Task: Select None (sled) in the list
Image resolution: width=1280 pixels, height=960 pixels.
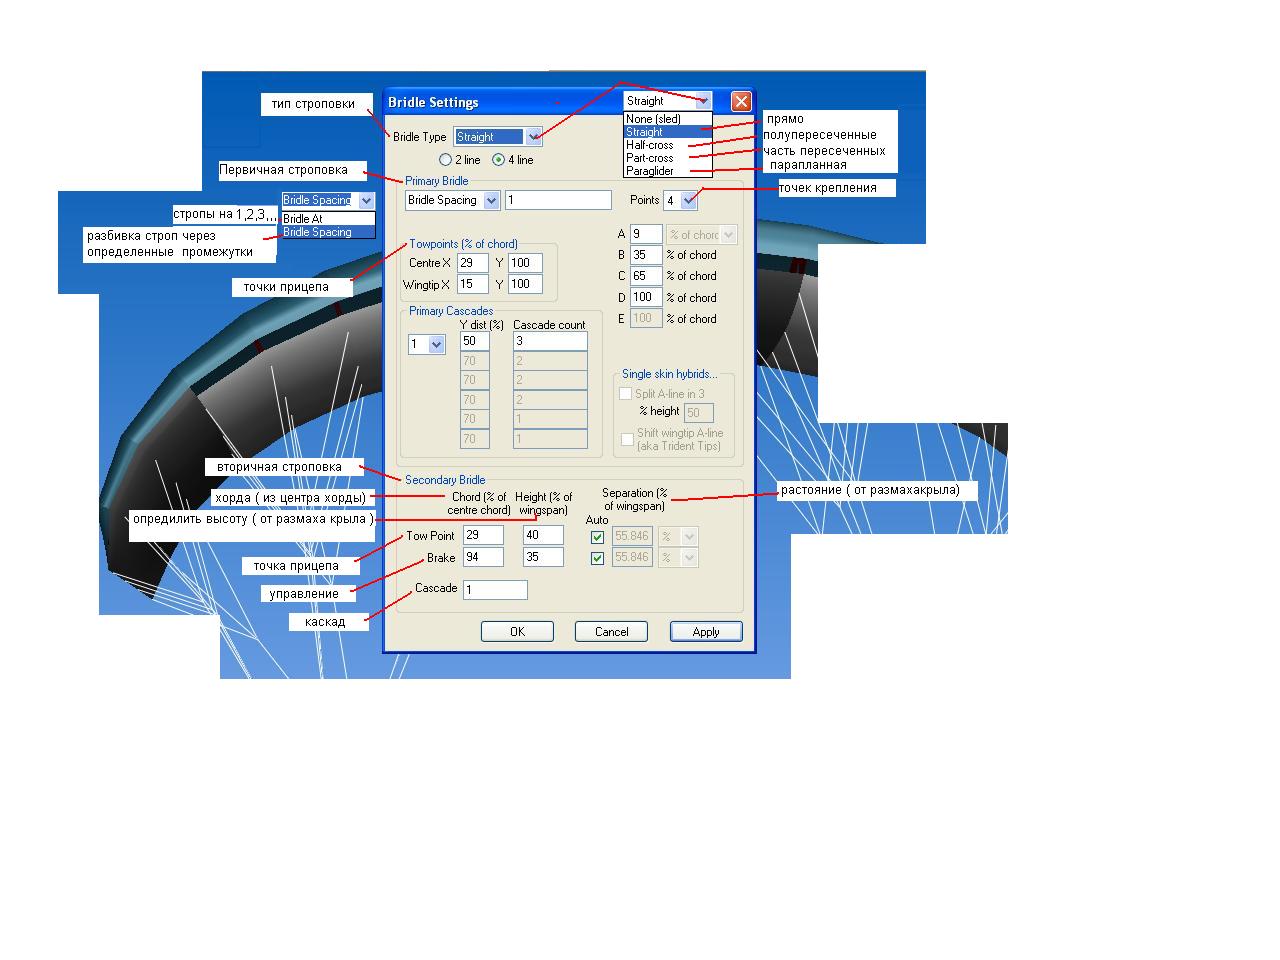Action: pyautogui.click(x=653, y=119)
